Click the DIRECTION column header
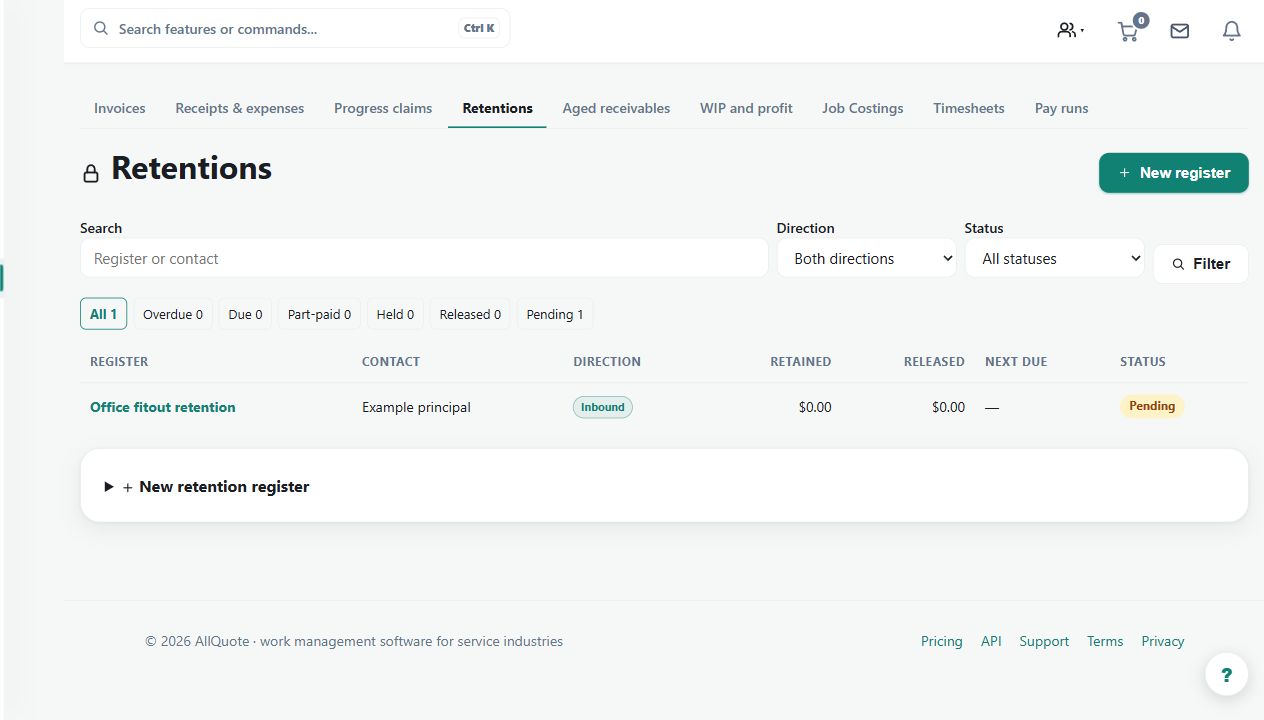Viewport: 1264px width, 720px height. tap(607, 361)
